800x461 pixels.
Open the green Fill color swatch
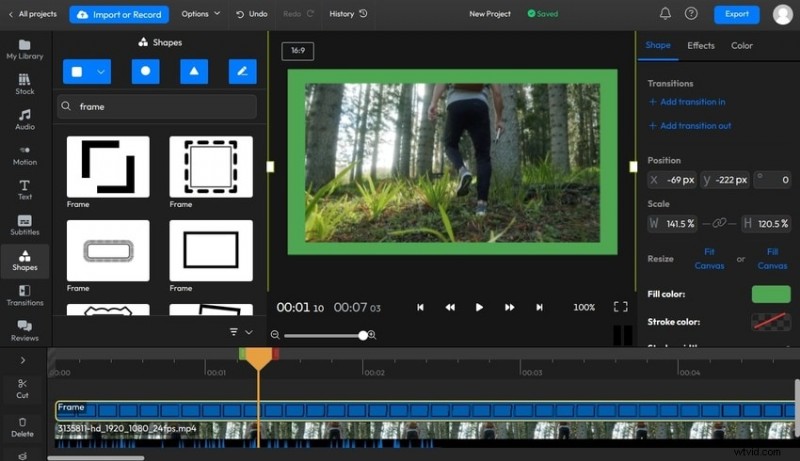pyautogui.click(x=771, y=294)
